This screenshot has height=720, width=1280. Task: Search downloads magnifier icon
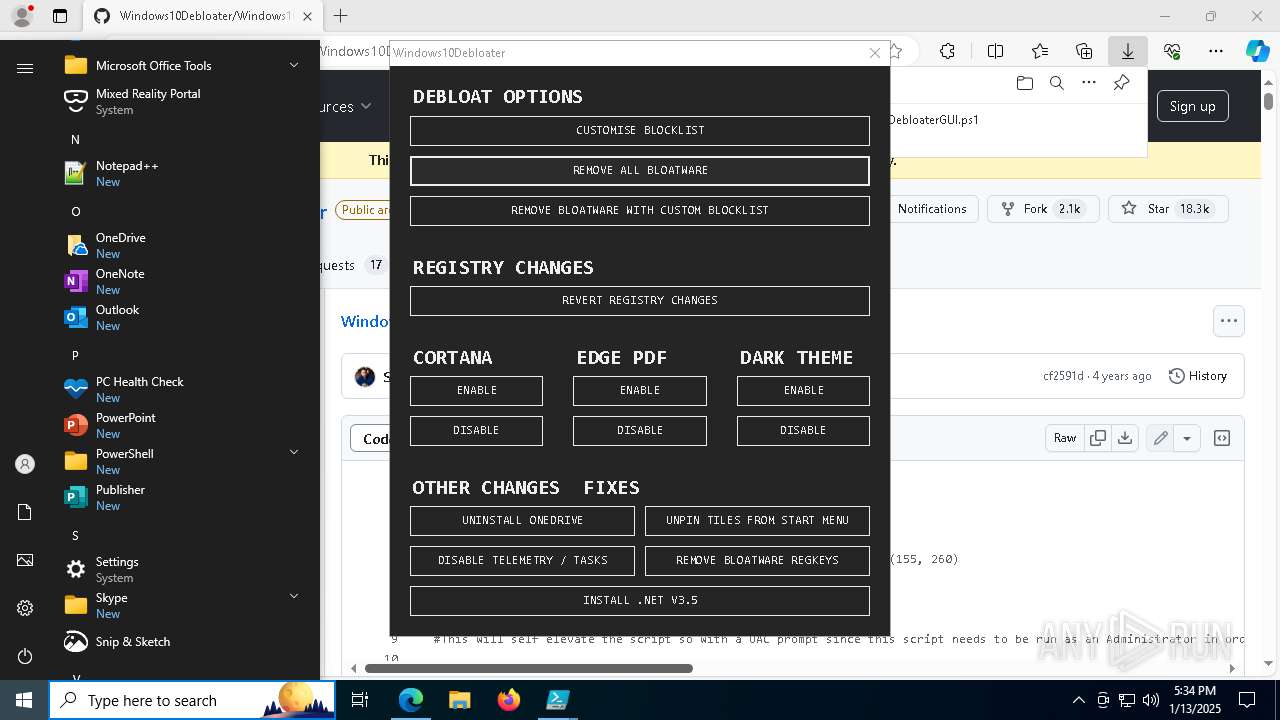[1056, 83]
